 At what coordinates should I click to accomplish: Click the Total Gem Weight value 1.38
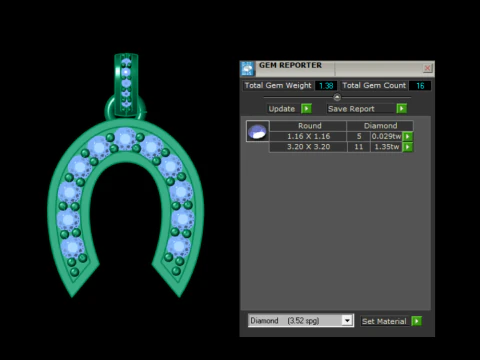point(326,86)
